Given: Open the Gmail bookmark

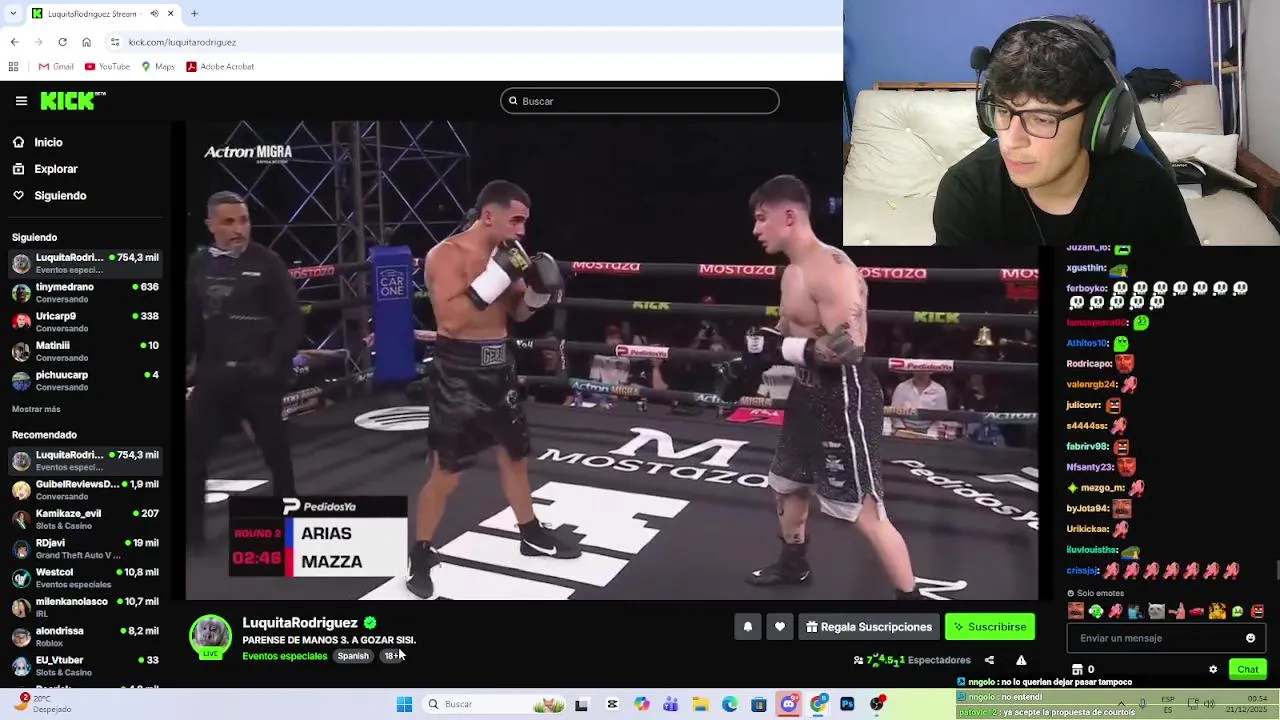Looking at the screenshot, I should pos(56,67).
